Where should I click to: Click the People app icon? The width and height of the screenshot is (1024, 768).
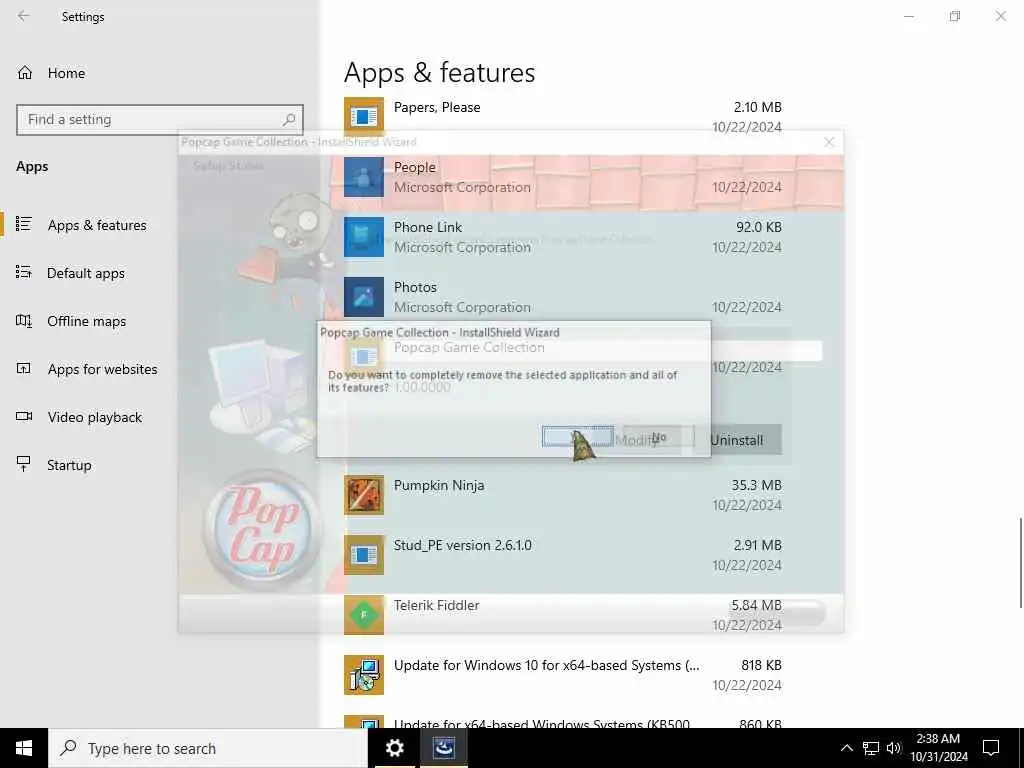tap(364, 177)
